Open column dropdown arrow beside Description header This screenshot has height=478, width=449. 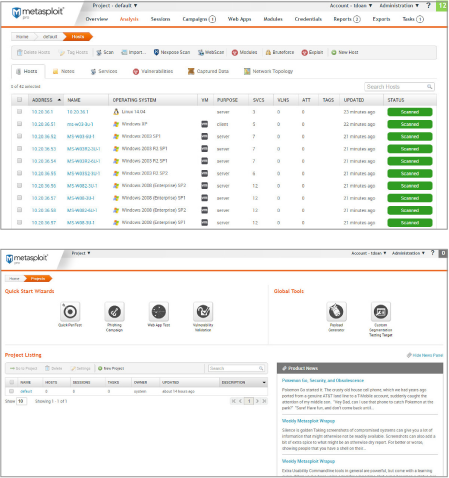point(264,382)
